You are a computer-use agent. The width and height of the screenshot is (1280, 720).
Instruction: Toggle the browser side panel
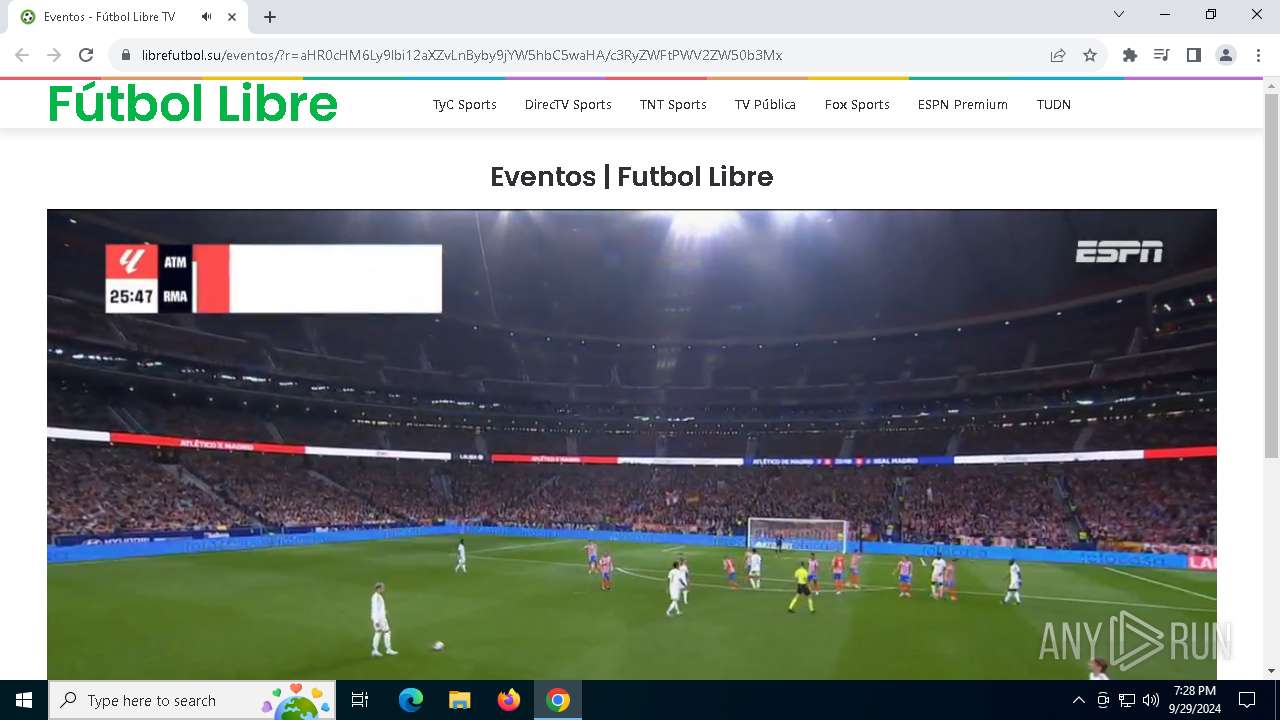click(1194, 55)
